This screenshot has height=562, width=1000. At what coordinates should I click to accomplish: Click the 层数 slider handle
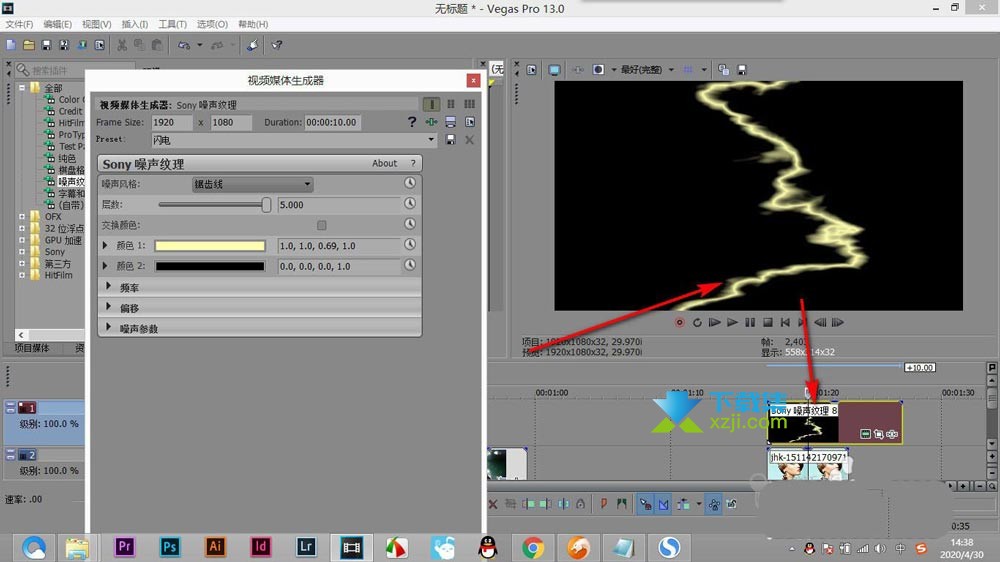coord(266,205)
